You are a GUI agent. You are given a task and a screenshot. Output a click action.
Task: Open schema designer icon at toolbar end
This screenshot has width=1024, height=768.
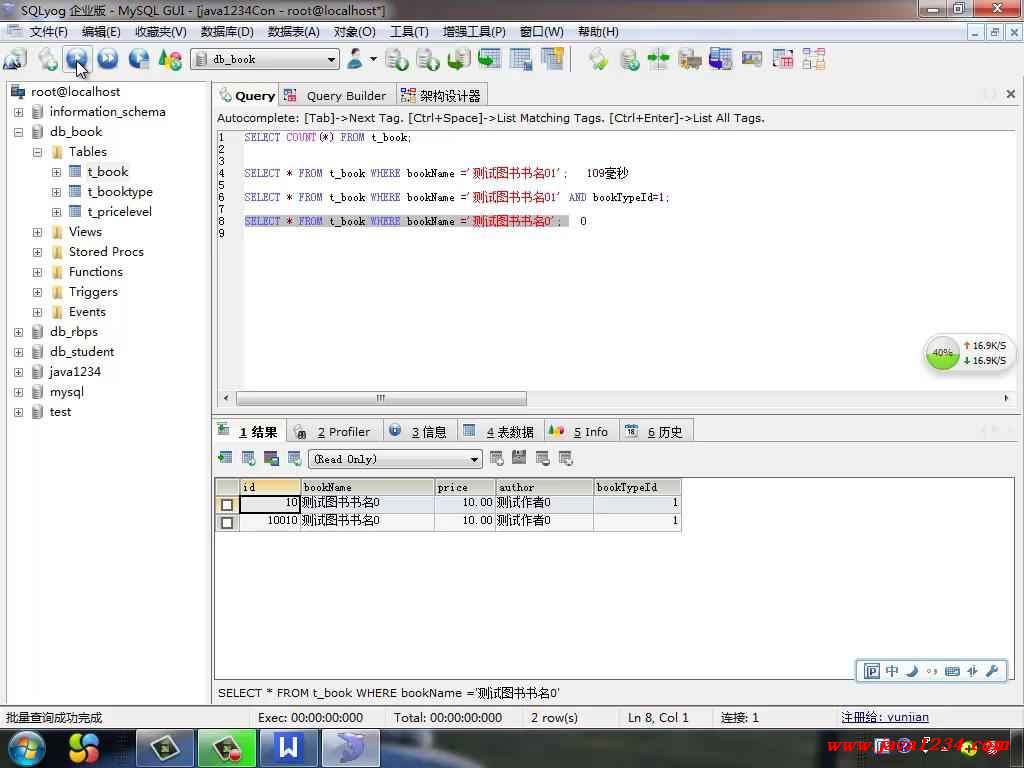[814, 59]
